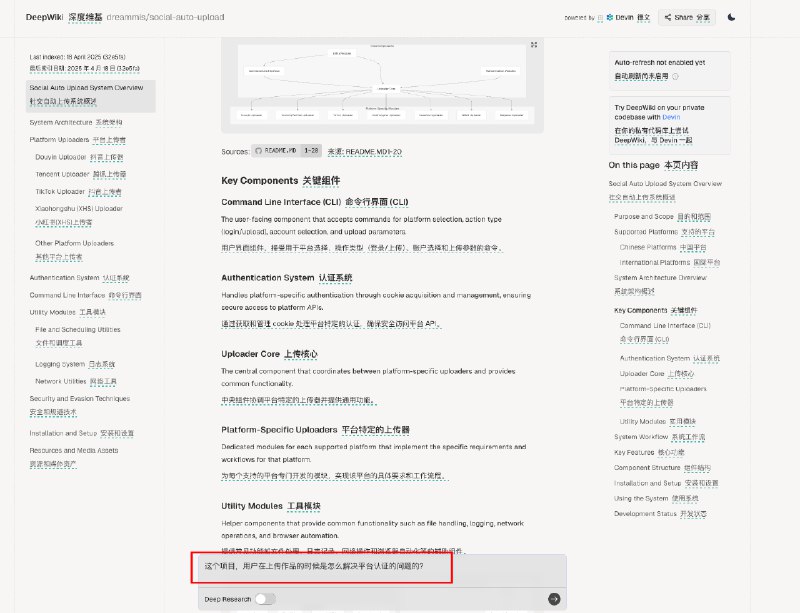Open Platform Uploaders sidebar page
This screenshot has width=800, height=613.
(x=78, y=140)
